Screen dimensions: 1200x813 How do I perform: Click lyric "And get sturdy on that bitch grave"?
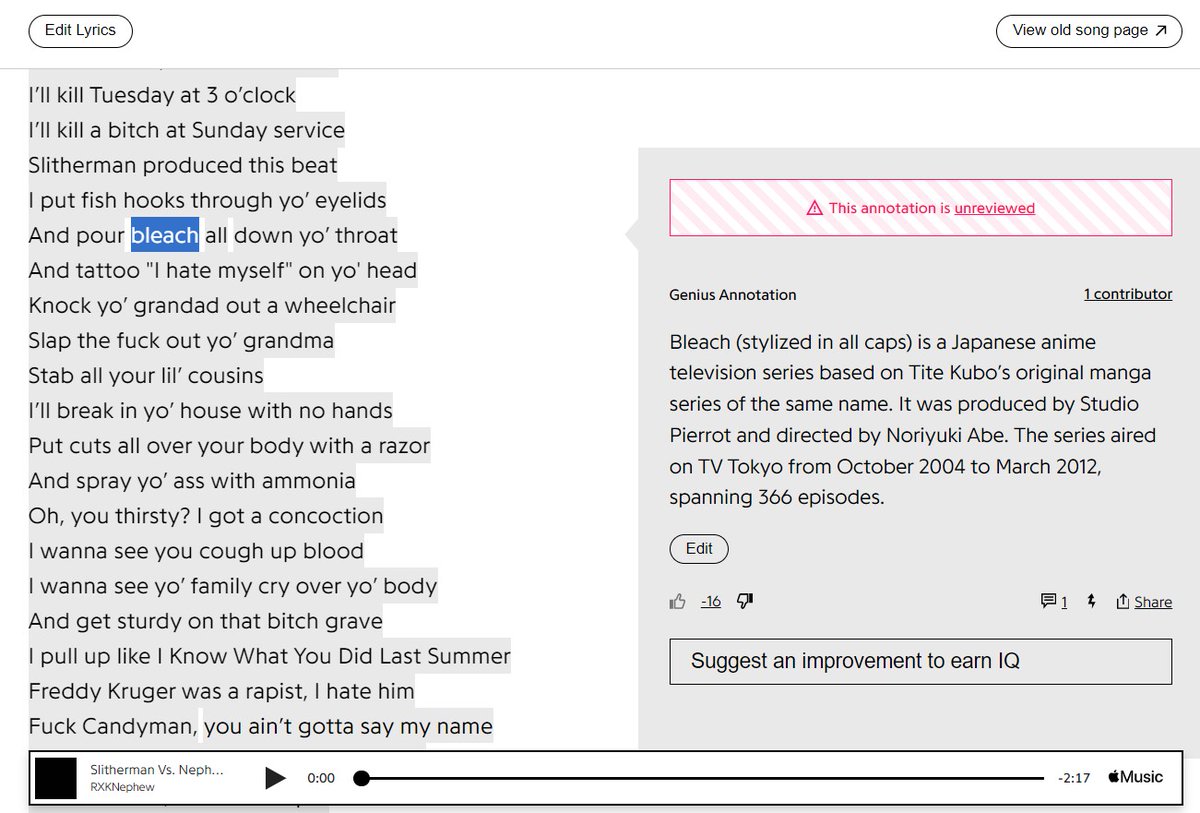click(206, 621)
